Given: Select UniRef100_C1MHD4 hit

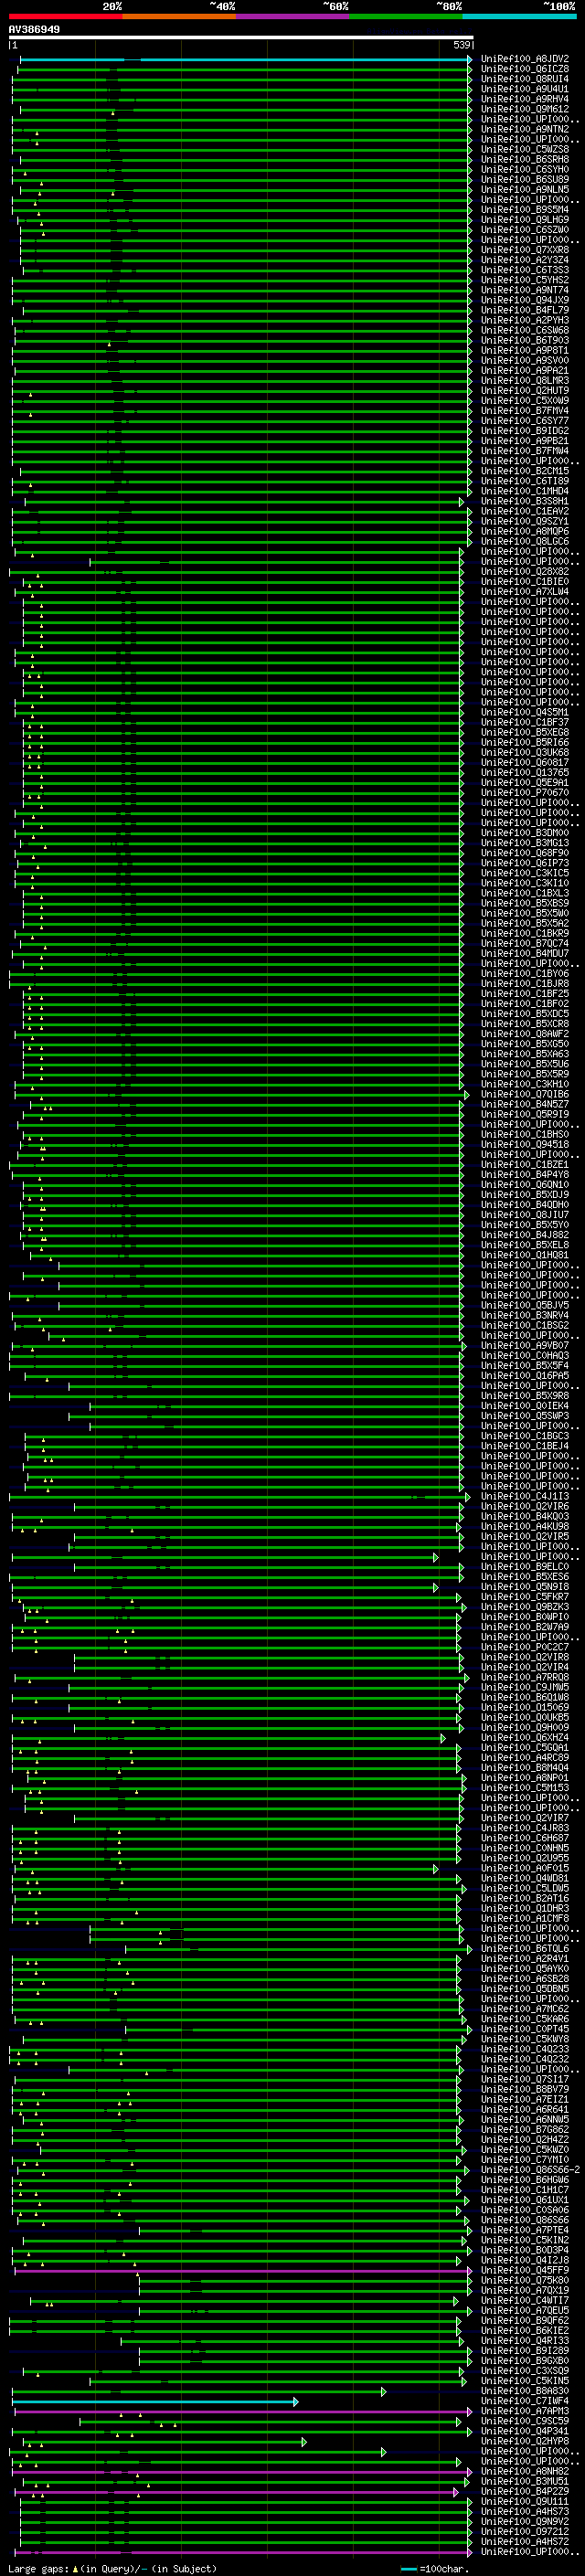Looking at the screenshot, I should point(525,491).
